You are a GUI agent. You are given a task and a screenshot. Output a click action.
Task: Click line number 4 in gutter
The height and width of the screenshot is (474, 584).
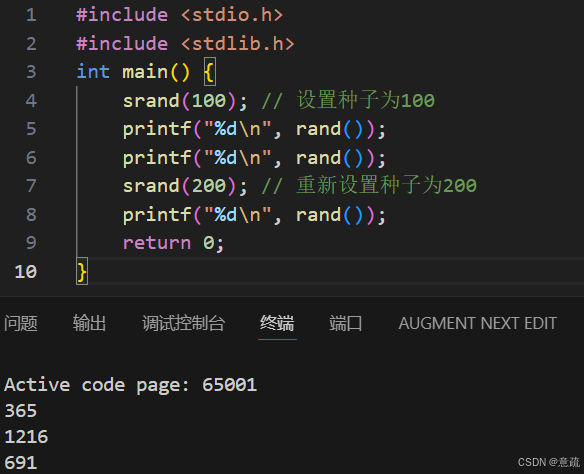31,101
